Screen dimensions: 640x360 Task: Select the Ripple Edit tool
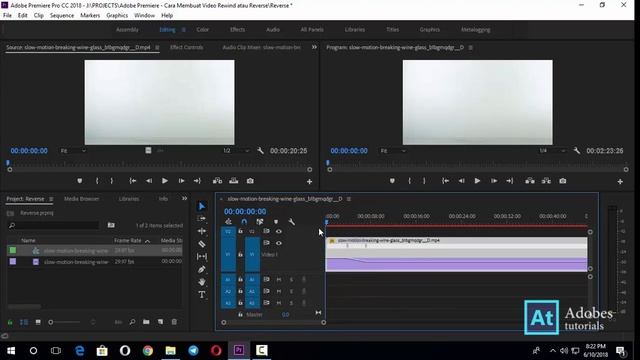point(202,231)
